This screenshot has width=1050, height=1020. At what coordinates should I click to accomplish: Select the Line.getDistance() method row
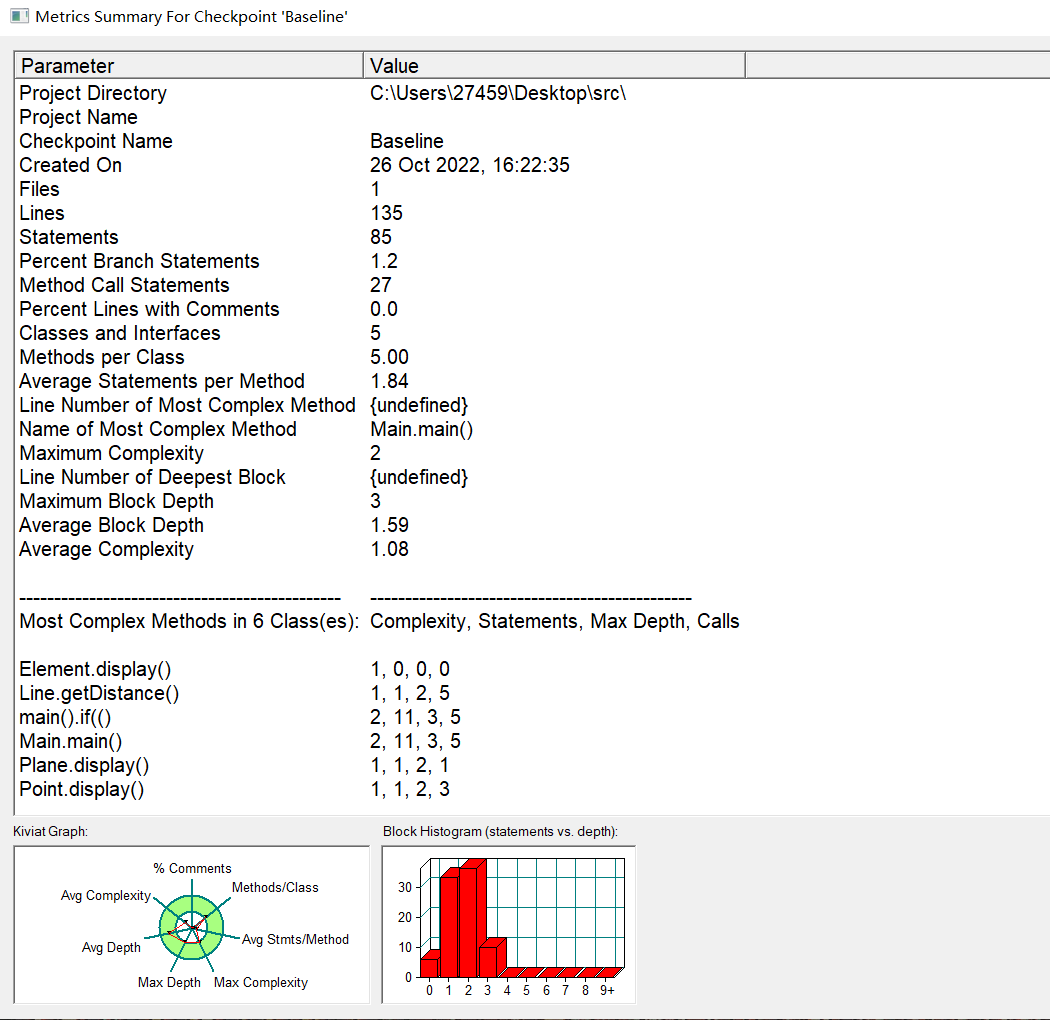[x=99, y=693]
